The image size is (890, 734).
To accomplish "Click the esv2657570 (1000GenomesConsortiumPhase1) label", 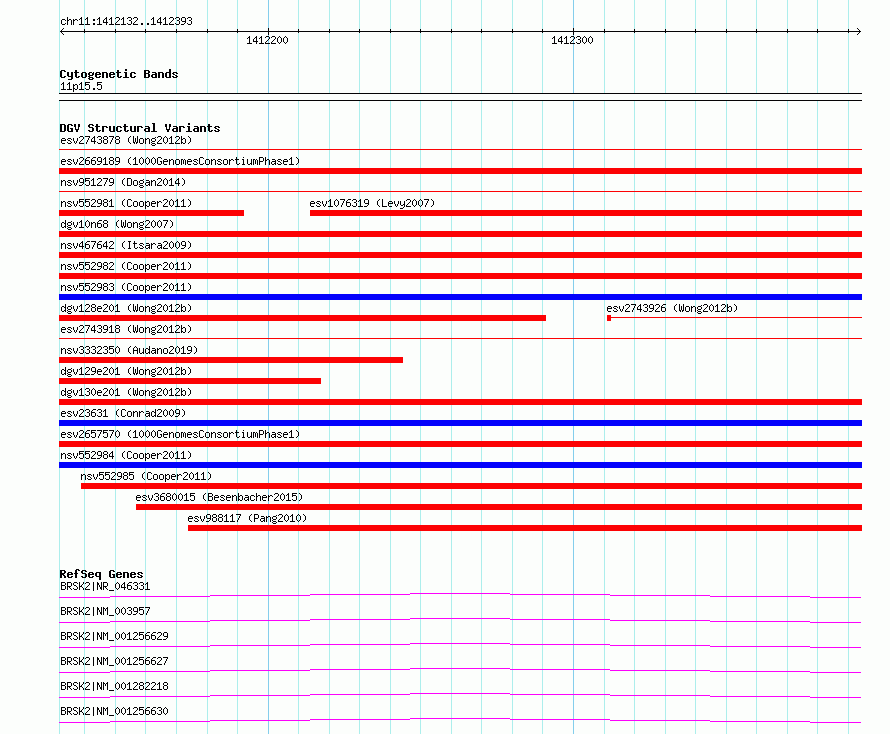I will tap(180, 434).
